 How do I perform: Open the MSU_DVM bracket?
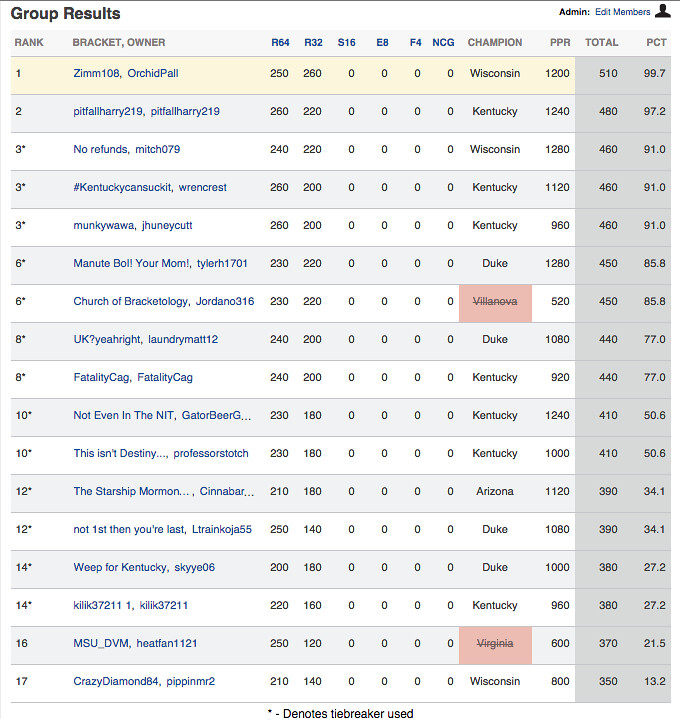click(x=101, y=643)
